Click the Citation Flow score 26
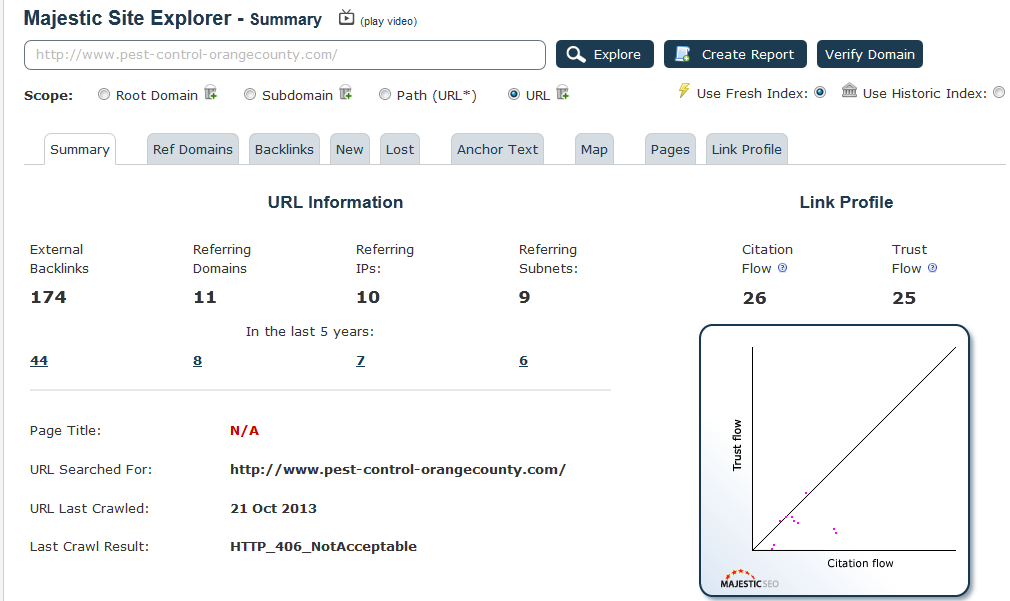The width and height of the screenshot is (1010, 601). 754,298
